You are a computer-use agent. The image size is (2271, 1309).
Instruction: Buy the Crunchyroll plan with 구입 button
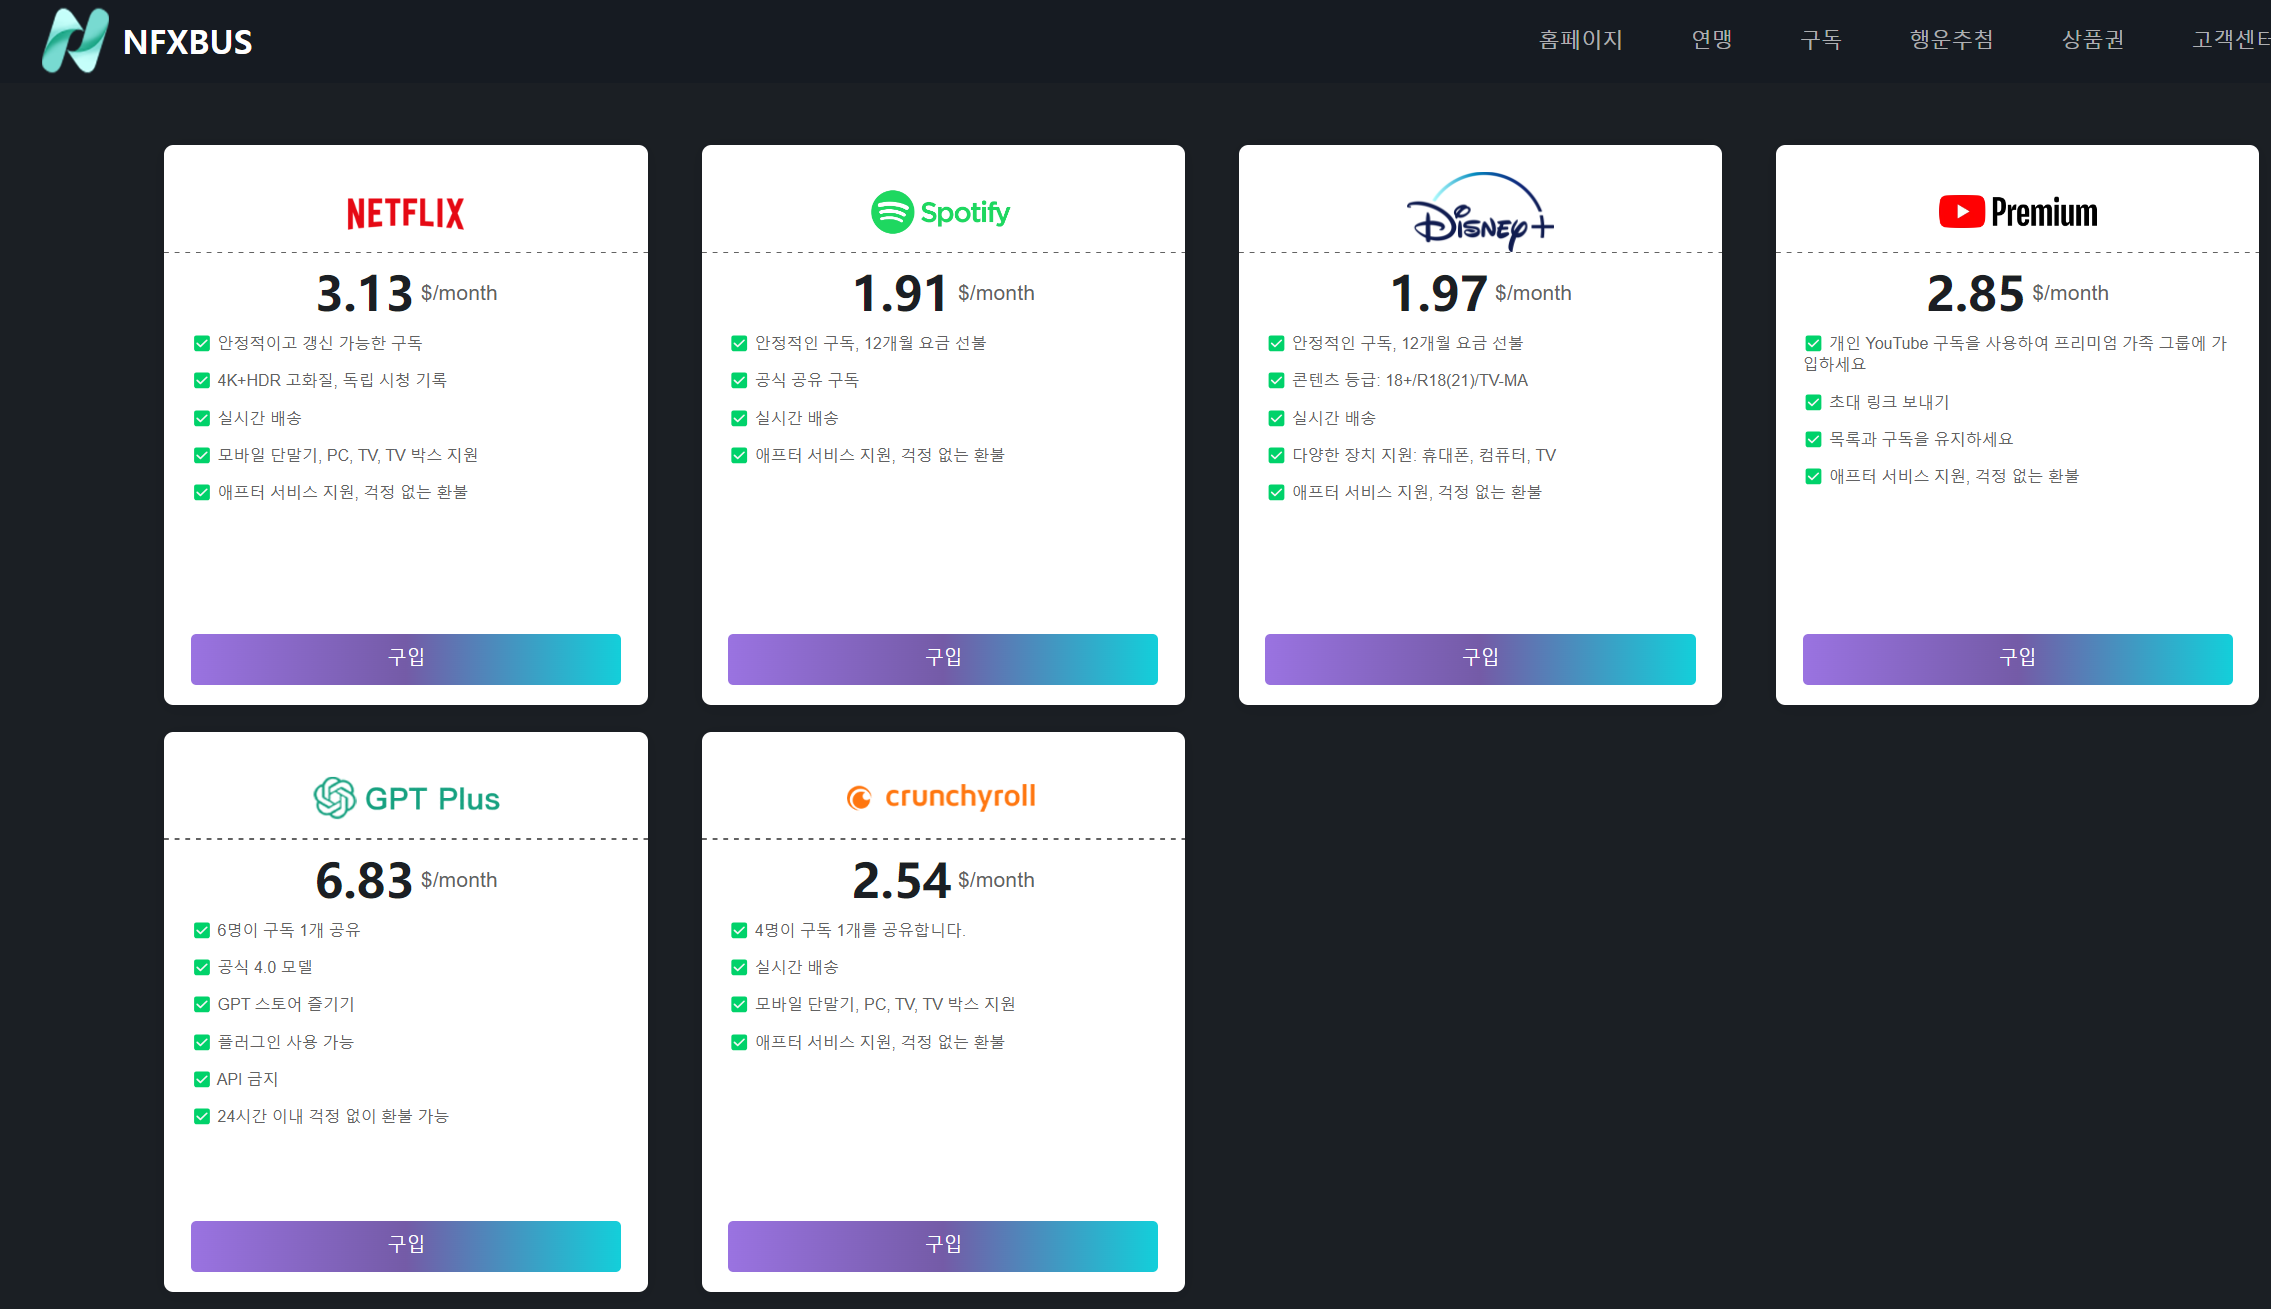[x=943, y=1246]
